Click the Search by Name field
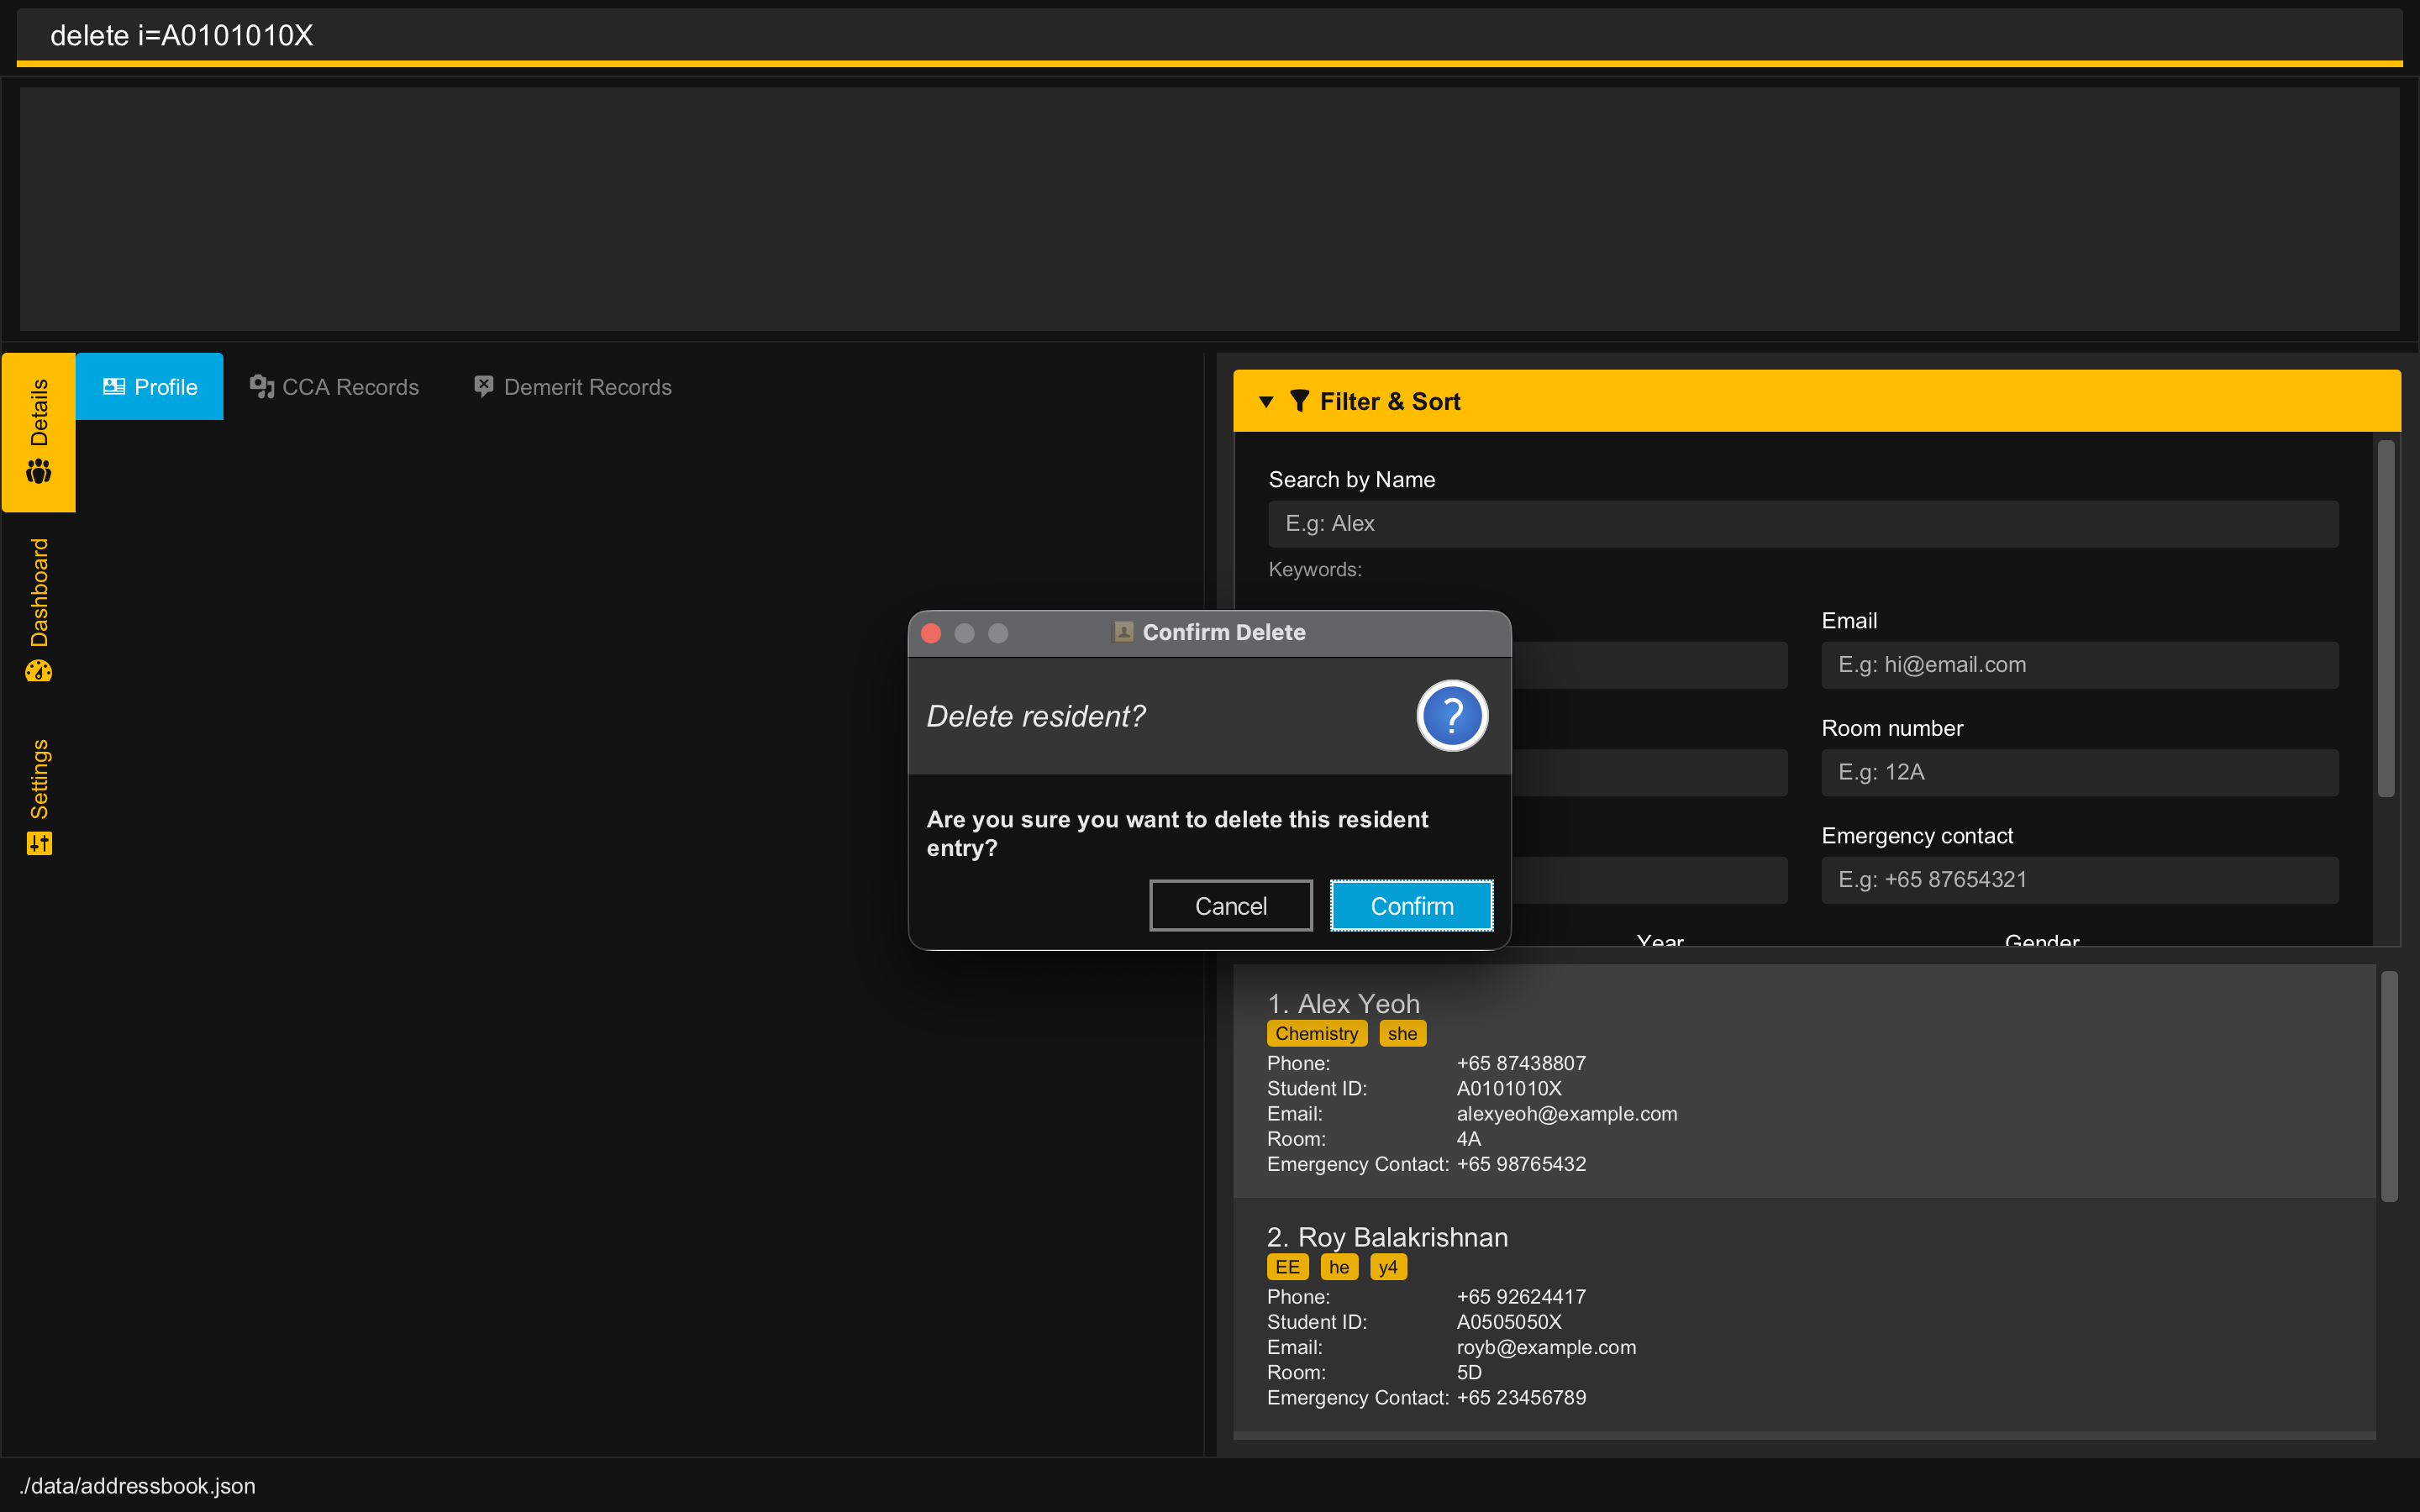Viewport: 2420px width, 1512px height. [x=1802, y=524]
